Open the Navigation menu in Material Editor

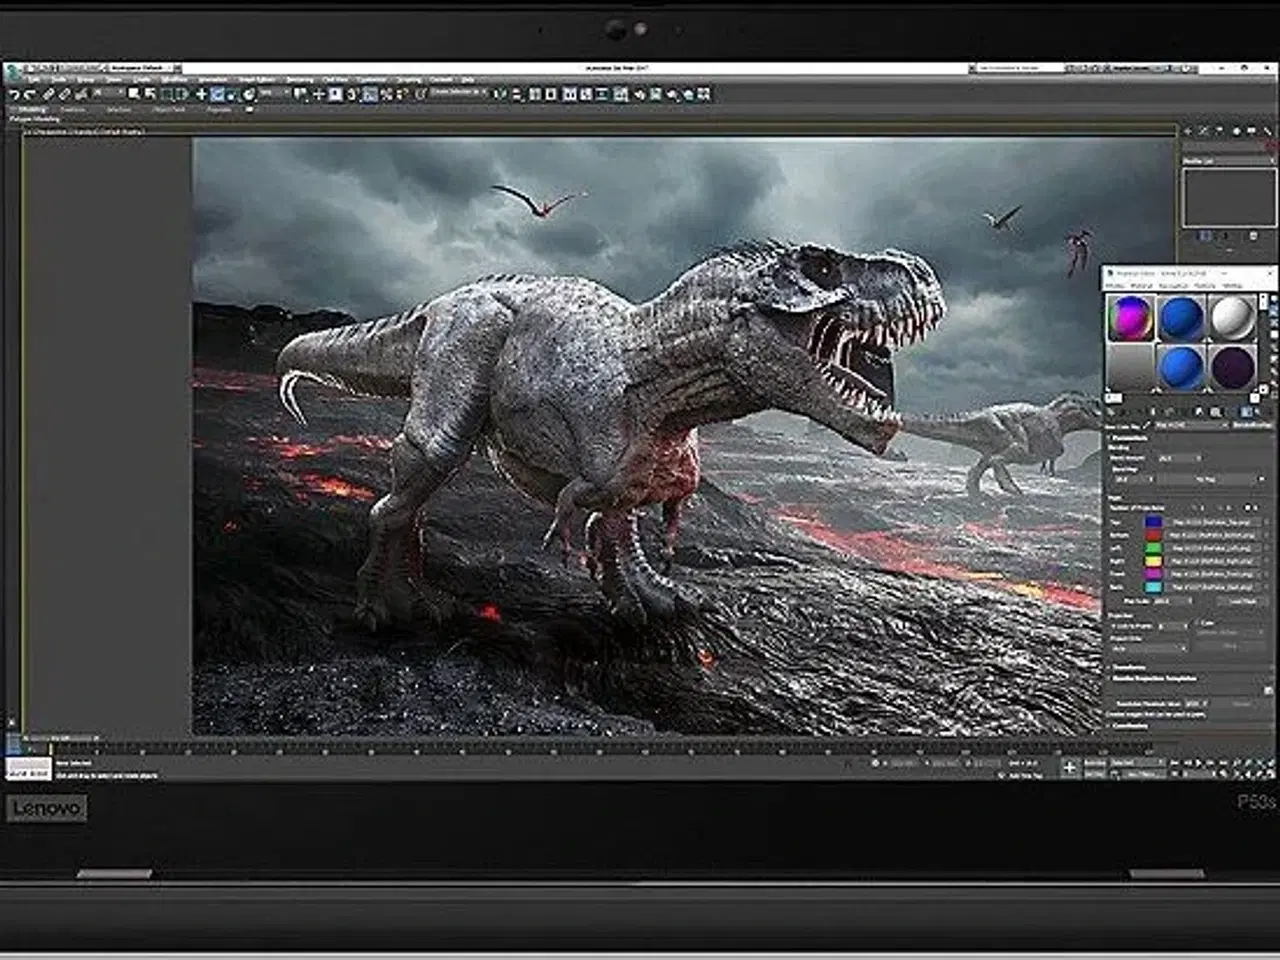pyautogui.click(x=1174, y=286)
